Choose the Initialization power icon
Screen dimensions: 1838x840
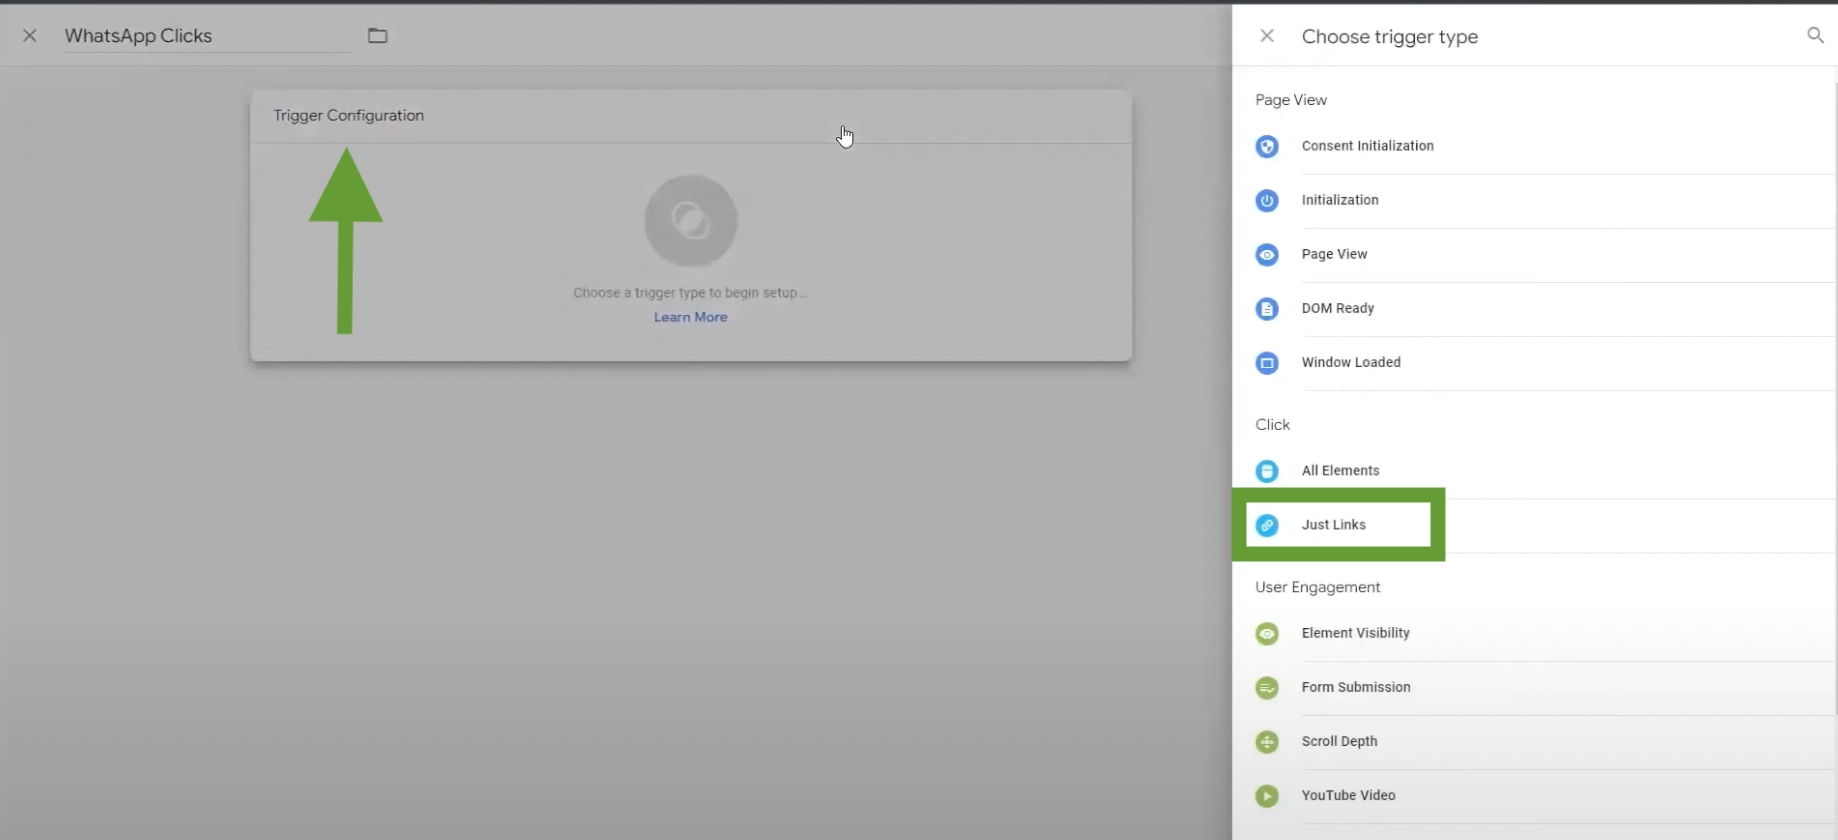click(x=1267, y=201)
